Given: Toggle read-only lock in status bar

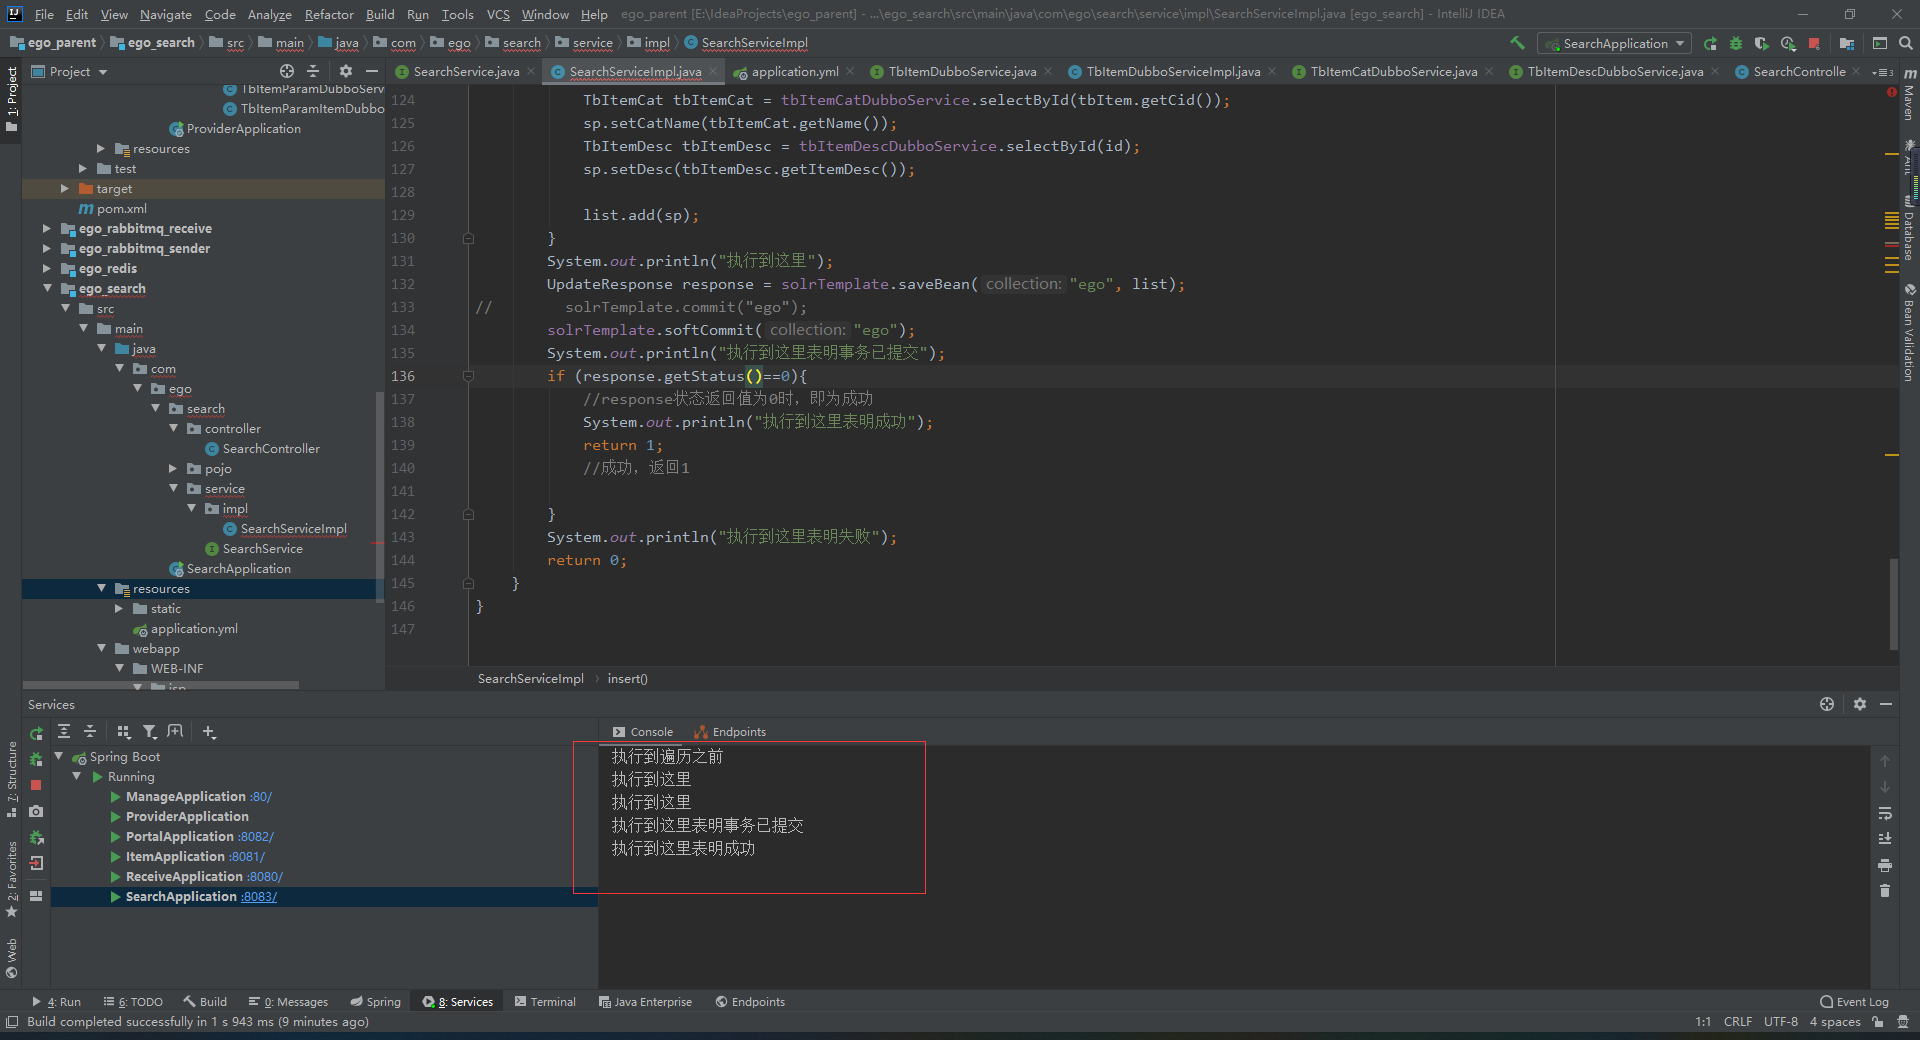Looking at the screenshot, I should [x=1878, y=1021].
